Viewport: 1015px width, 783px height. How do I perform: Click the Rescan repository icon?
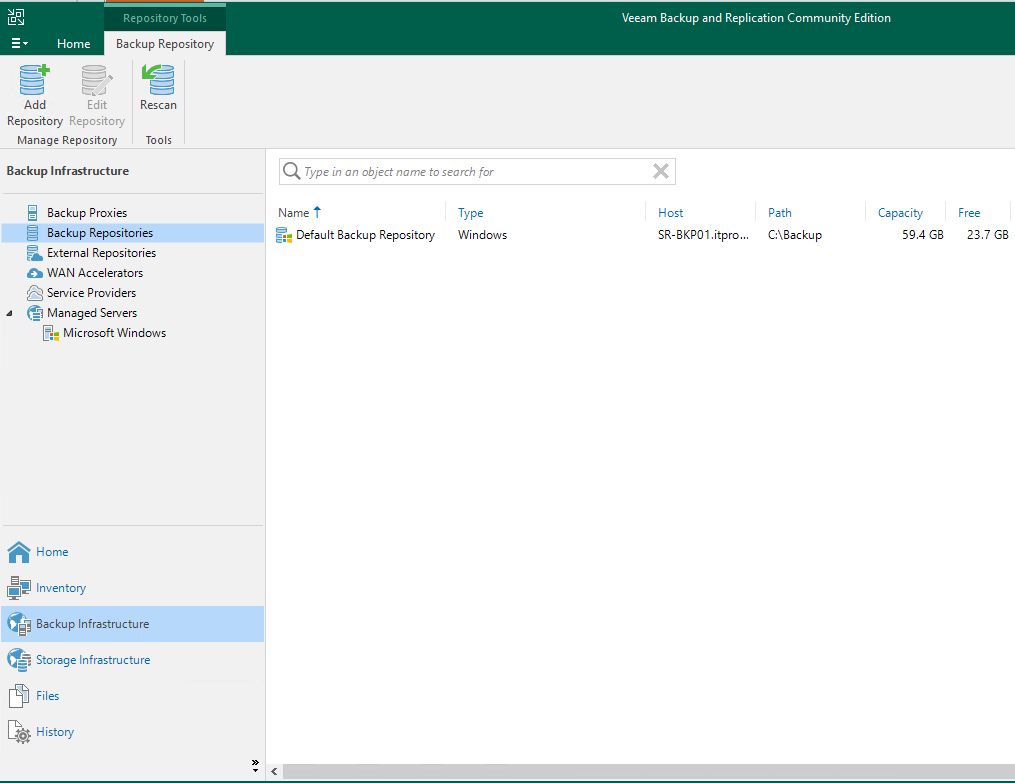pyautogui.click(x=158, y=82)
